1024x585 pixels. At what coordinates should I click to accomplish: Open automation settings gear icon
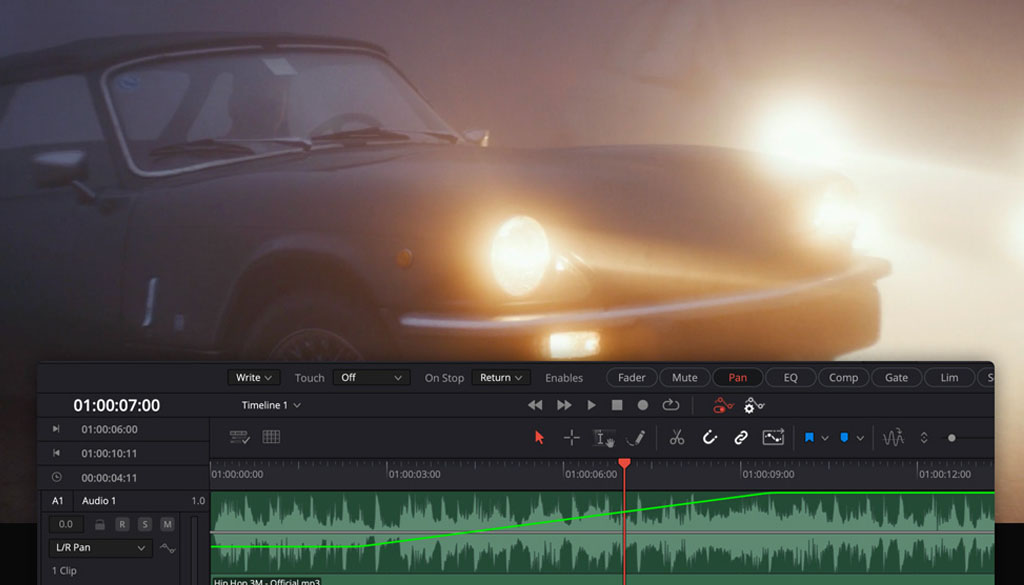tap(754, 405)
